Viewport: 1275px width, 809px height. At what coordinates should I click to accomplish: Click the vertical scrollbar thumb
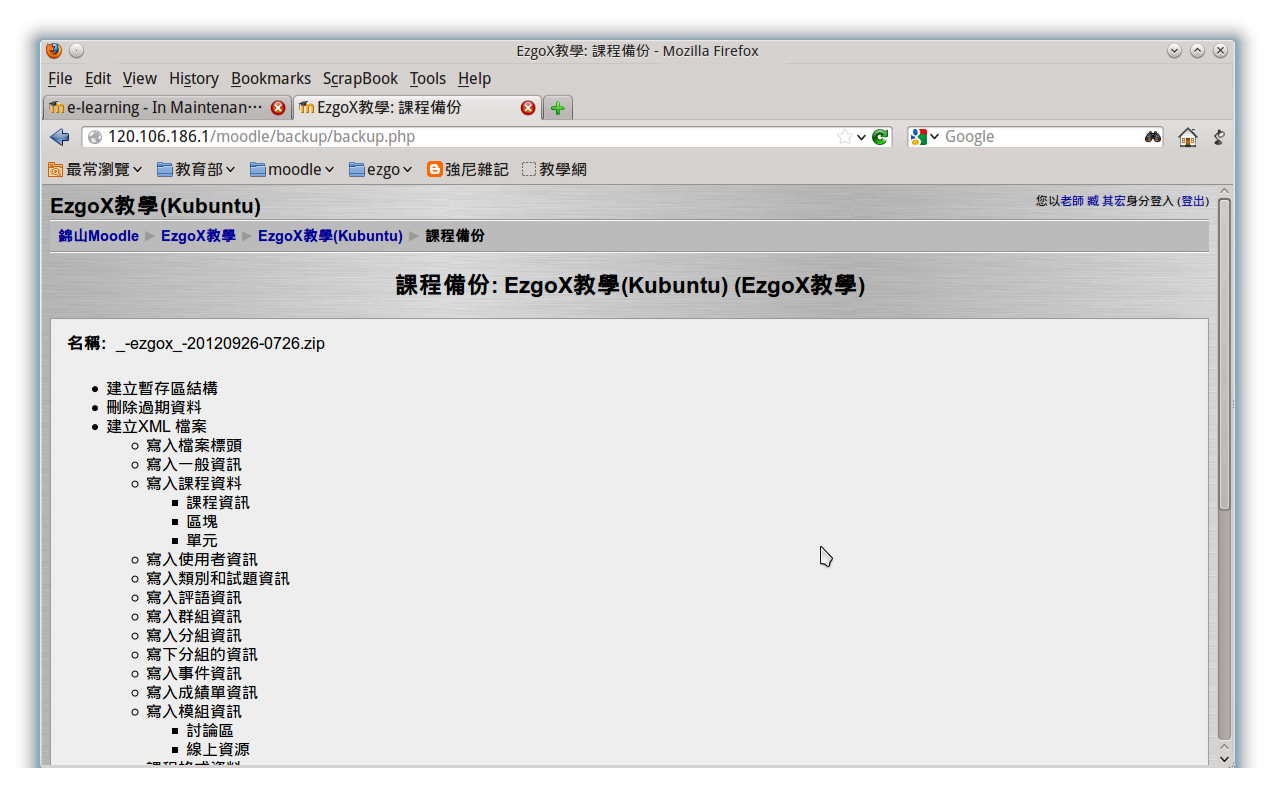(1224, 354)
